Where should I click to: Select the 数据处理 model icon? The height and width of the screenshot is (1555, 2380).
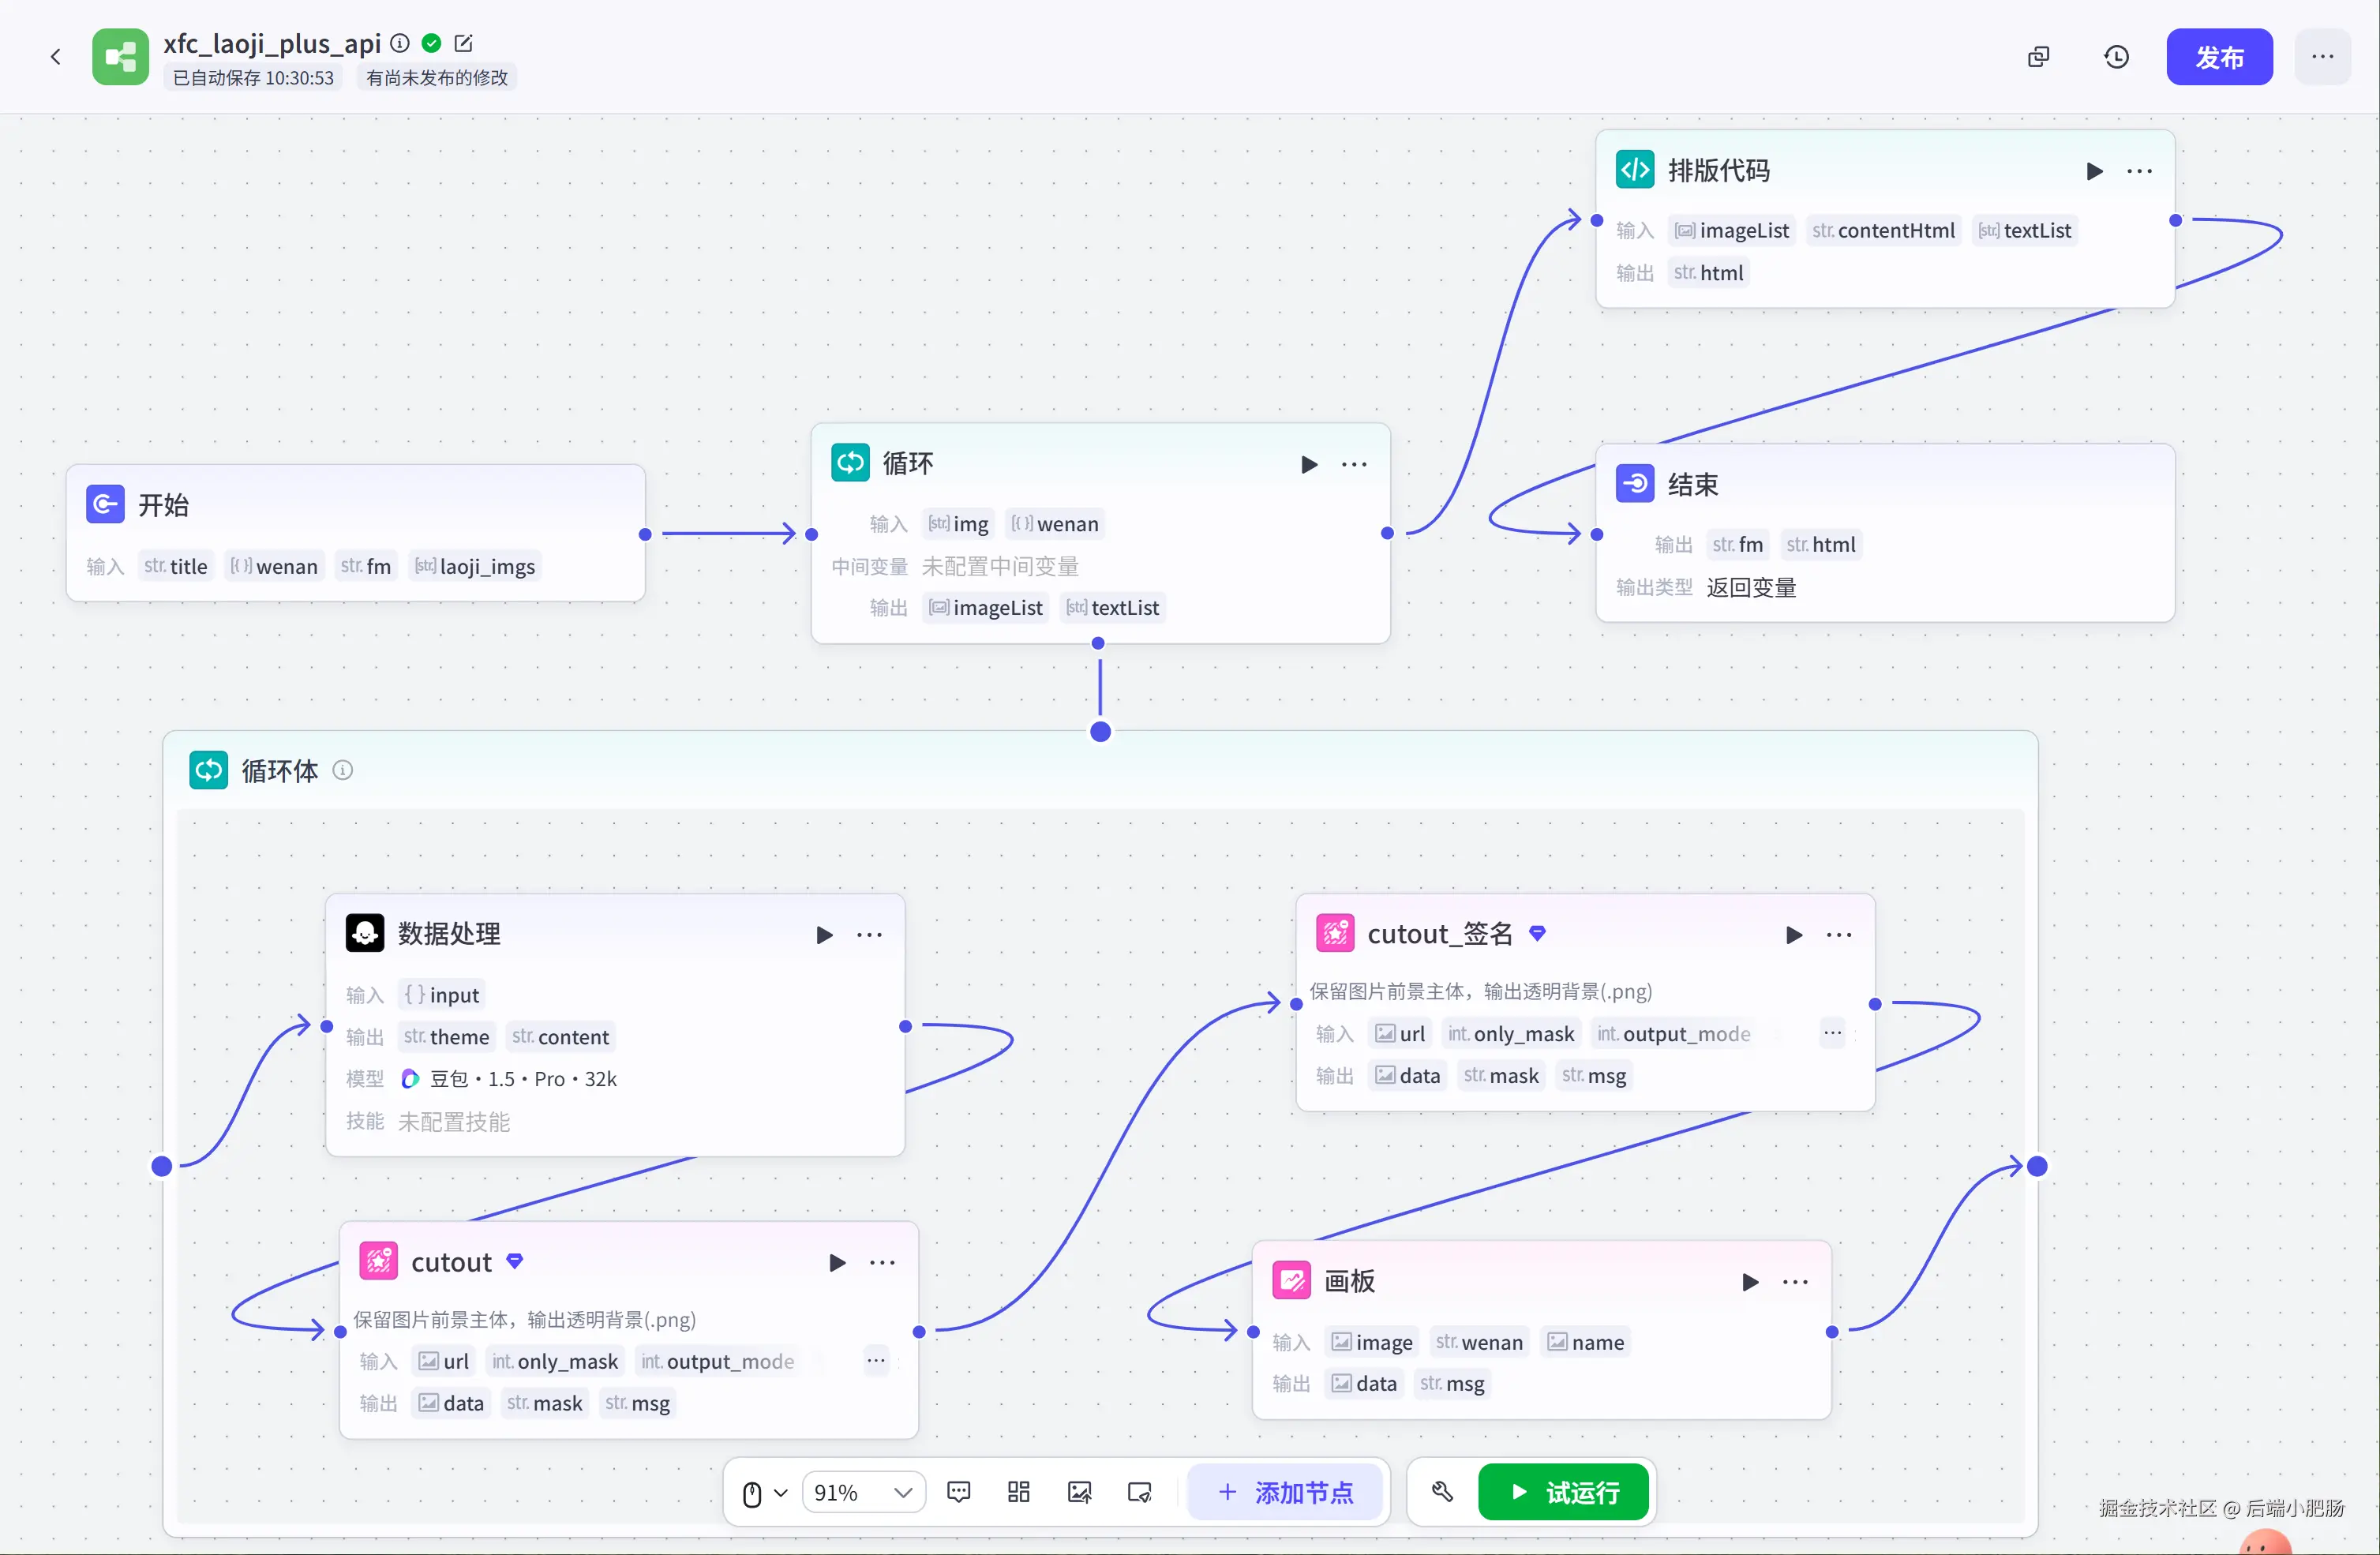(x=364, y=933)
